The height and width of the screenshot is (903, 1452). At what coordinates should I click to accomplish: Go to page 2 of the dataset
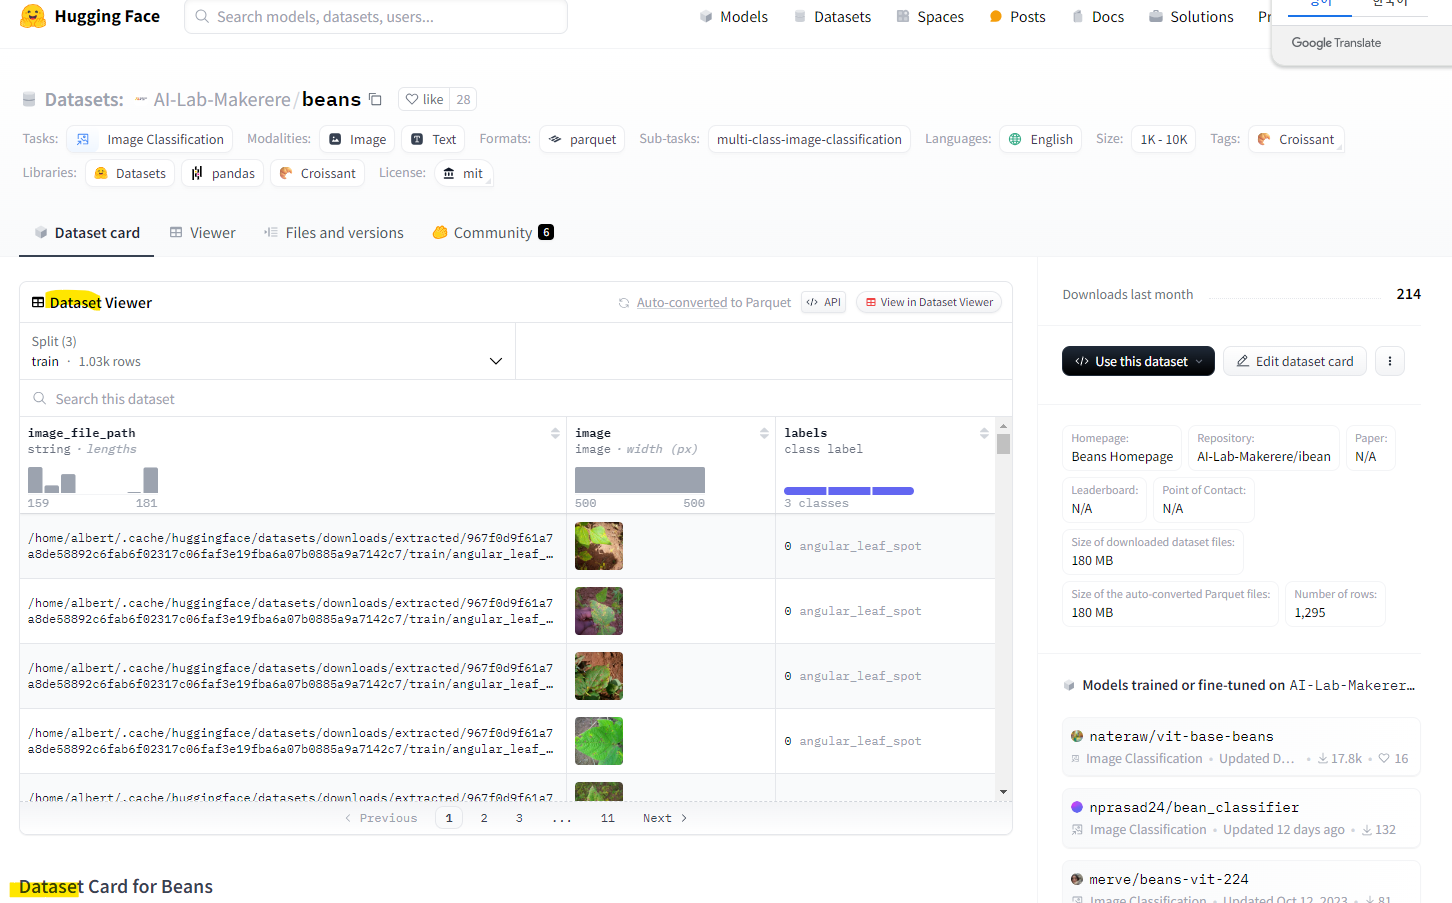[x=484, y=818]
